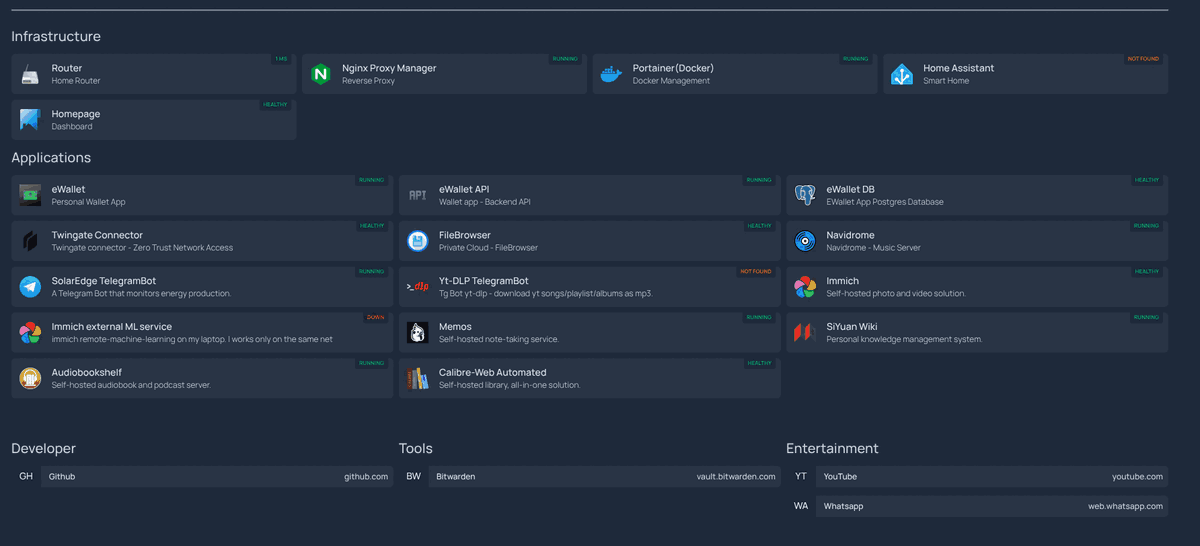Click the Router service icon
This screenshot has height=546, width=1200.
[30, 75]
